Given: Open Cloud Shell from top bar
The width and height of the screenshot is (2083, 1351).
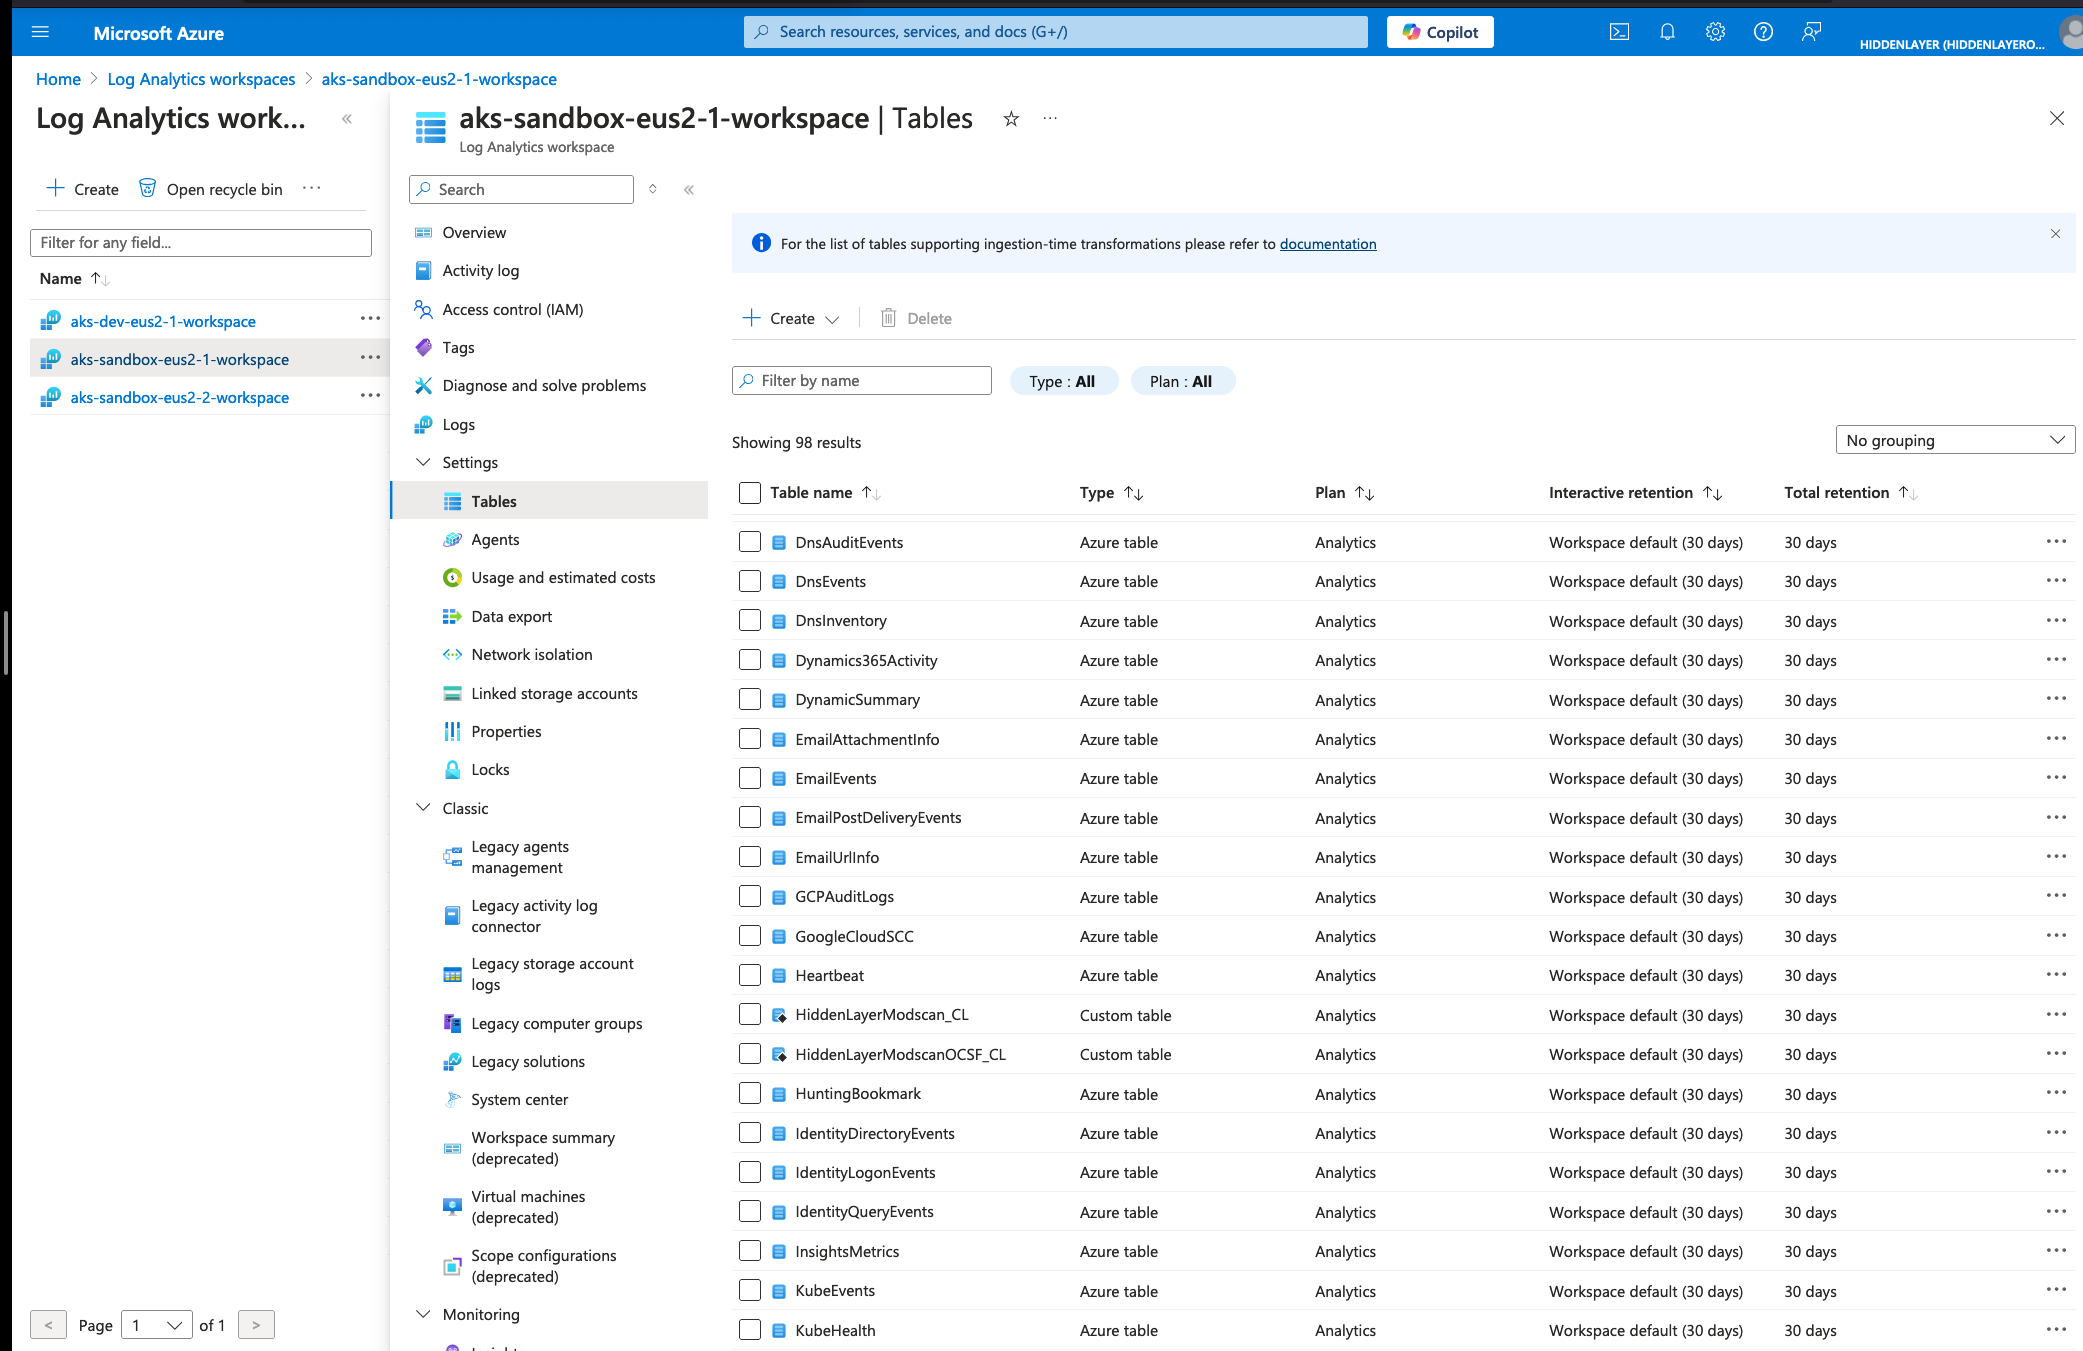Looking at the screenshot, I should click(1619, 32).
